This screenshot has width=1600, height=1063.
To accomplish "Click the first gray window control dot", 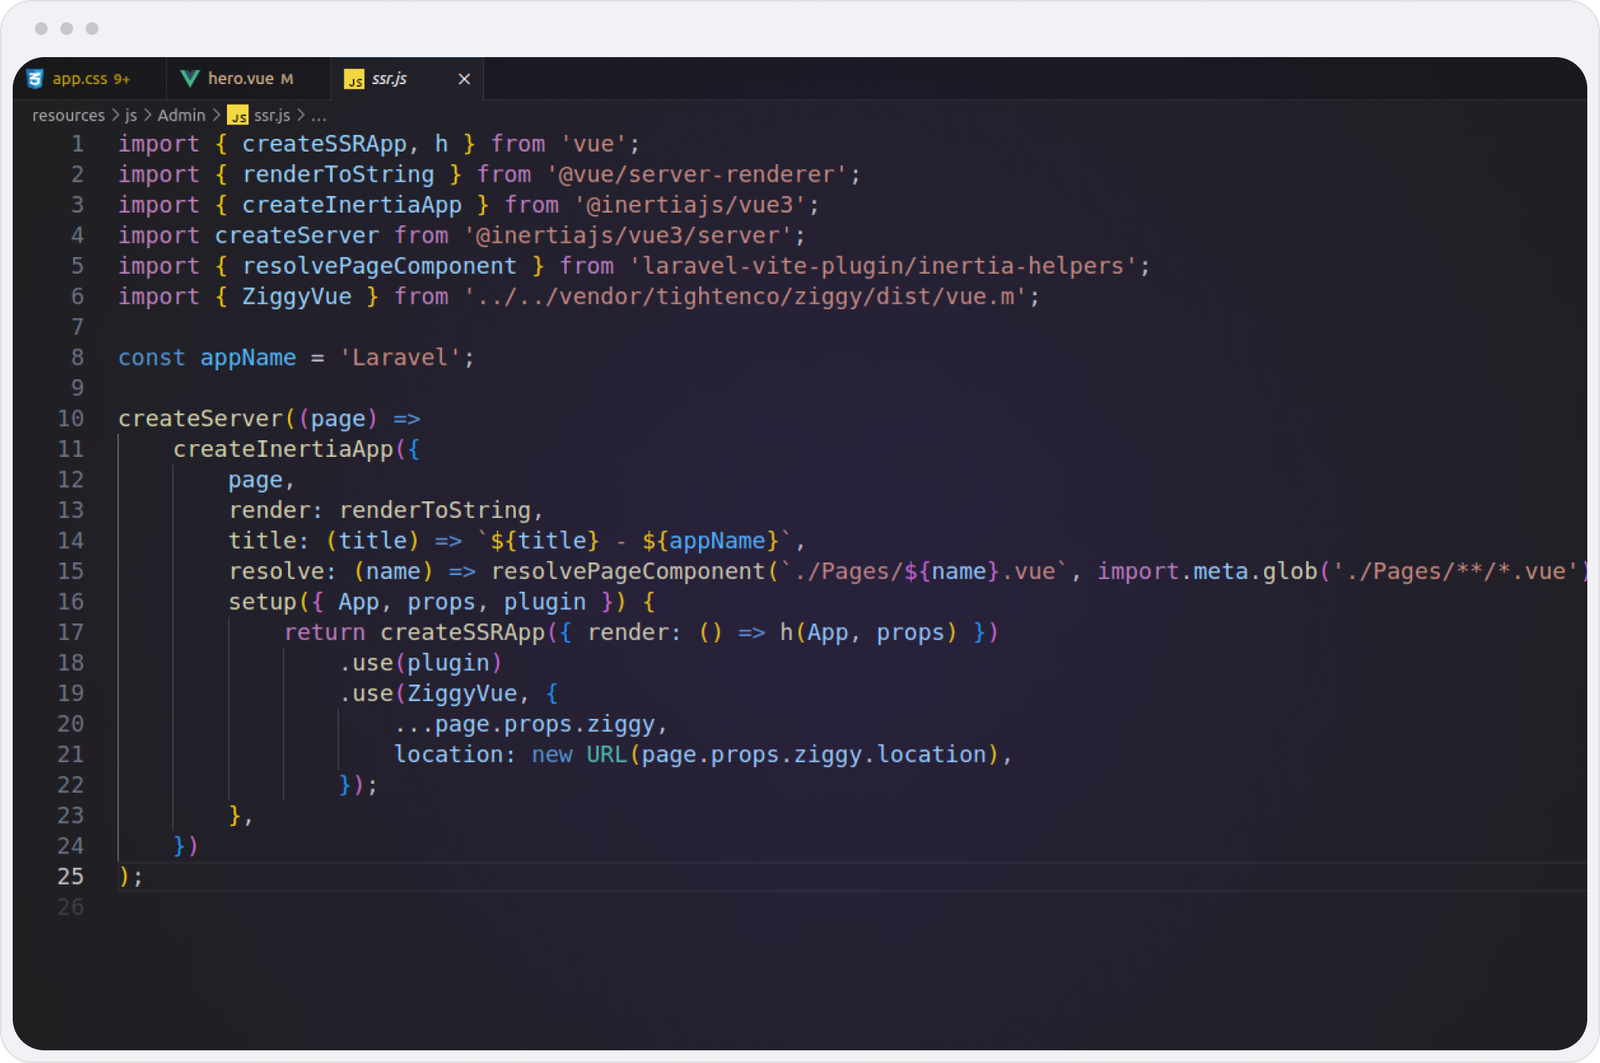I will (41, 29).
